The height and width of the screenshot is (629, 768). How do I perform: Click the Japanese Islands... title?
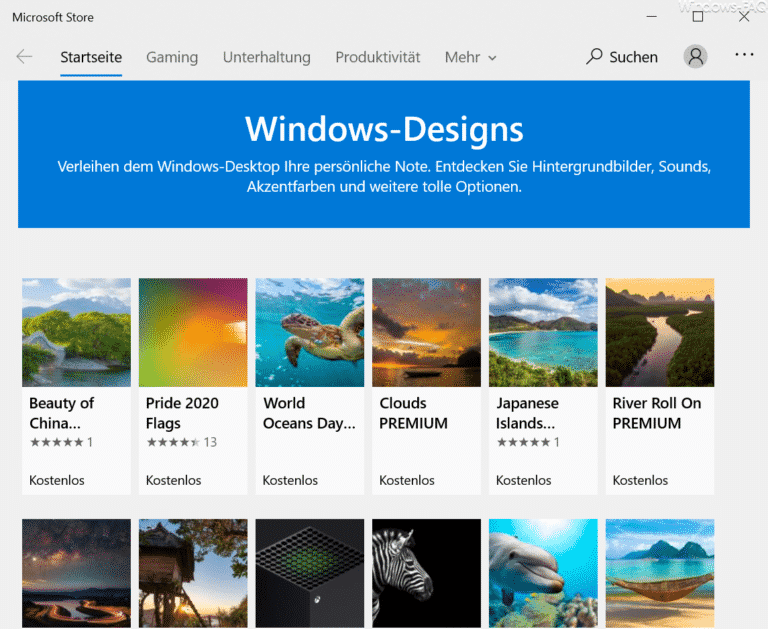[527, 413]
